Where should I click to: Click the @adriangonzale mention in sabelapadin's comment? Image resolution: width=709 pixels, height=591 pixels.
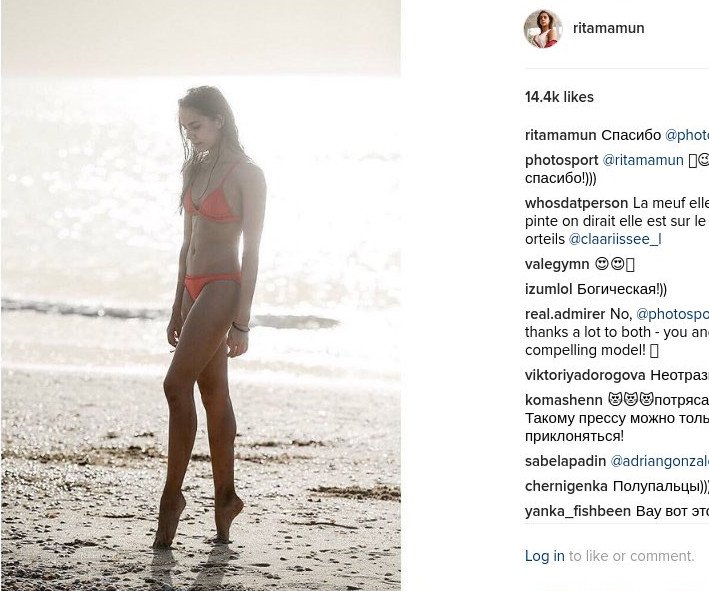tap(660, 461)
